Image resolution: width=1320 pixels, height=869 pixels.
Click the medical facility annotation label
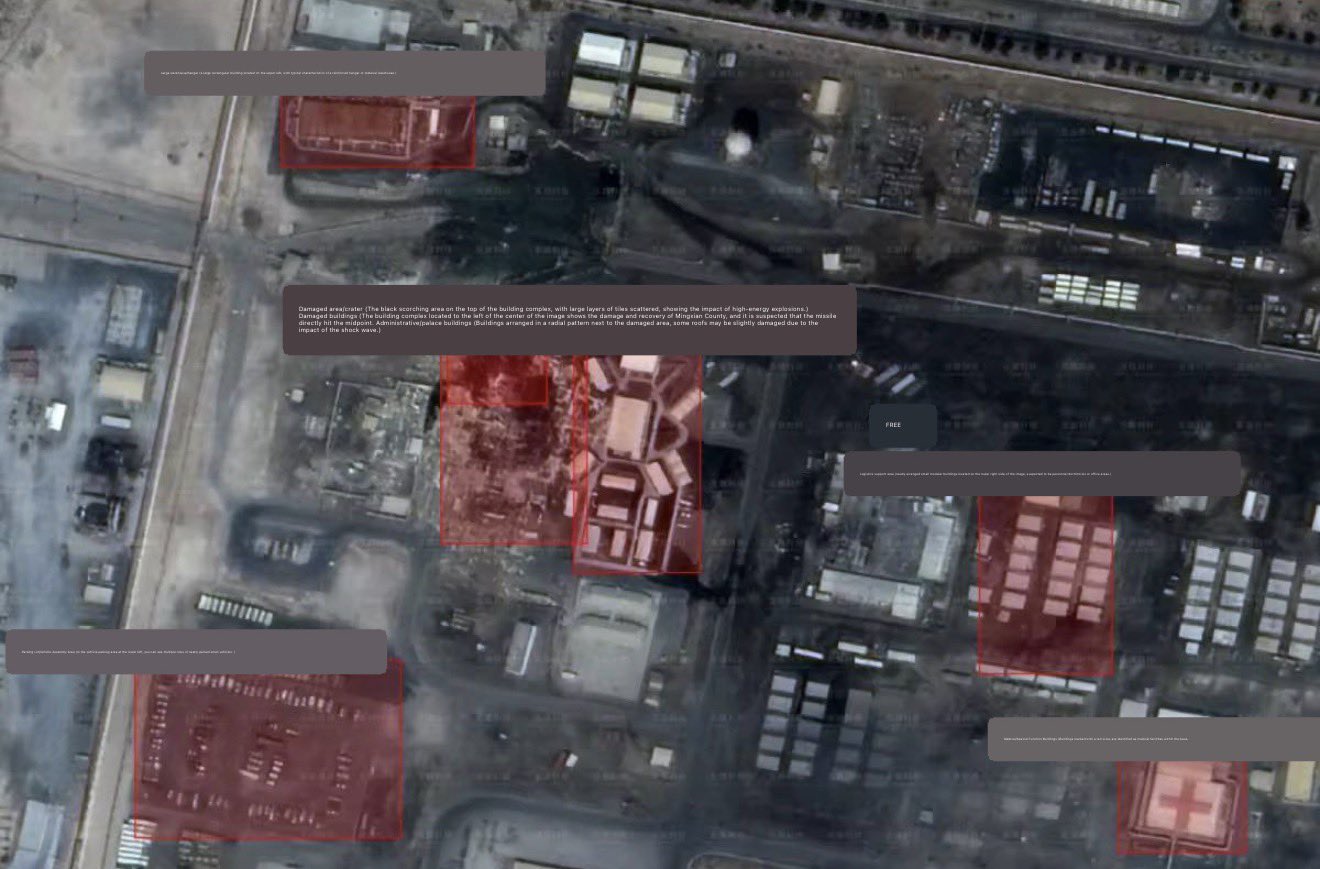click(1153, 739)
